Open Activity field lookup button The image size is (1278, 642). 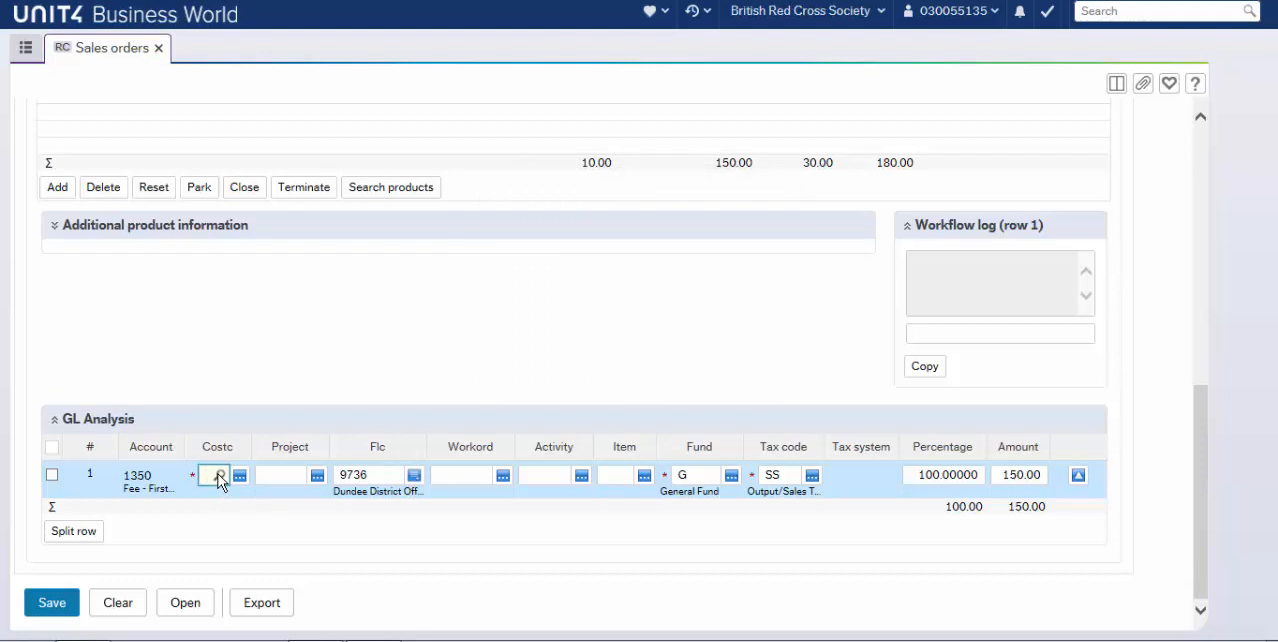click(582, 475)
